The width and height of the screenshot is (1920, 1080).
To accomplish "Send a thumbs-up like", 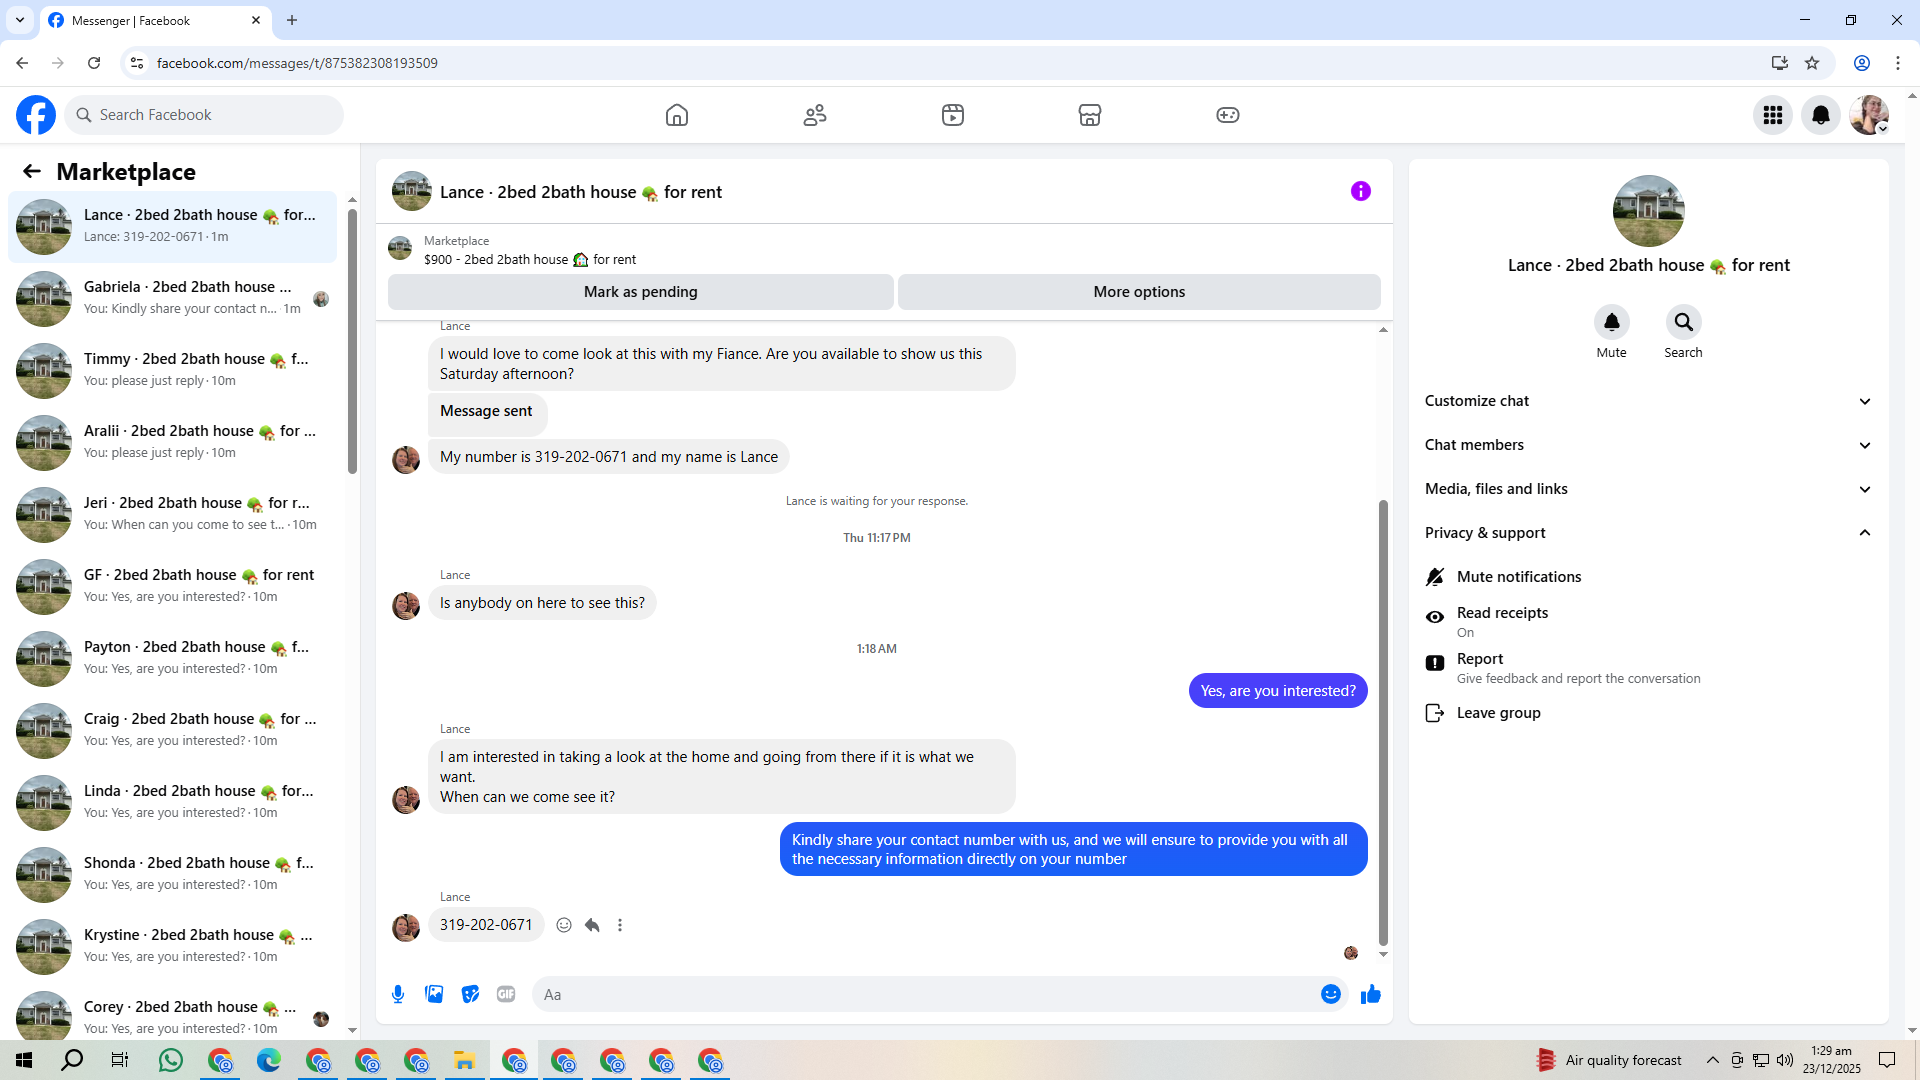I will [1371, 994].
